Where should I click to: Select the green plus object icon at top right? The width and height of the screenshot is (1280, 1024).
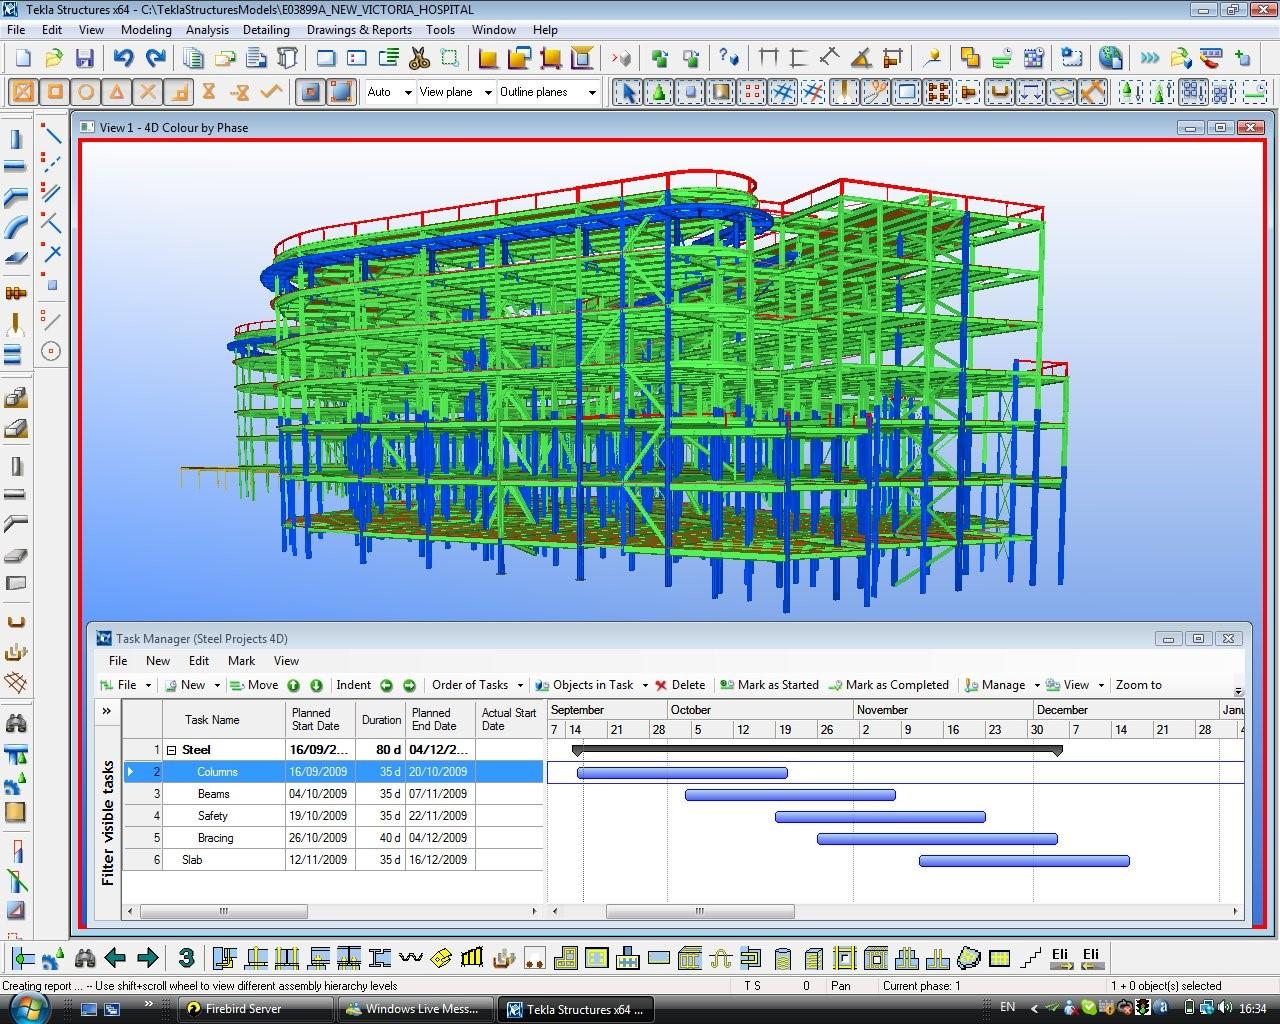1241,58
